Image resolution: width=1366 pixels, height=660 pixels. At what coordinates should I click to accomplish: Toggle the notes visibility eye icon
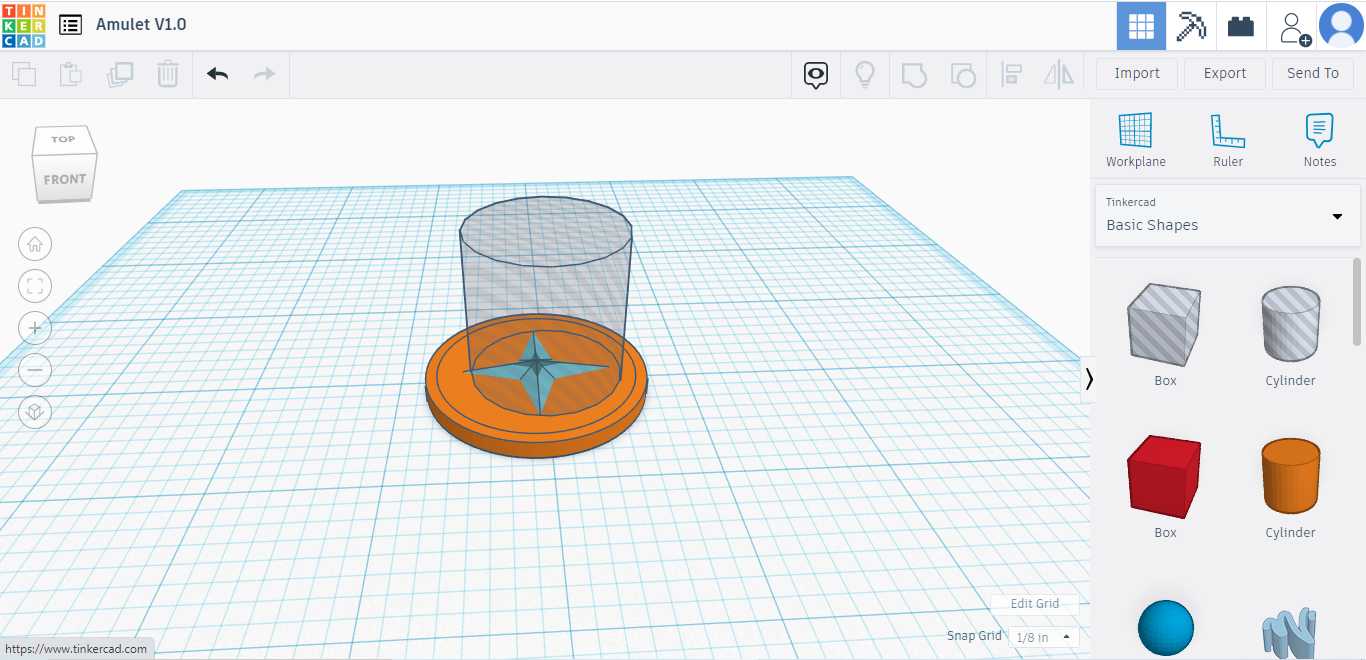pos(816,74)
